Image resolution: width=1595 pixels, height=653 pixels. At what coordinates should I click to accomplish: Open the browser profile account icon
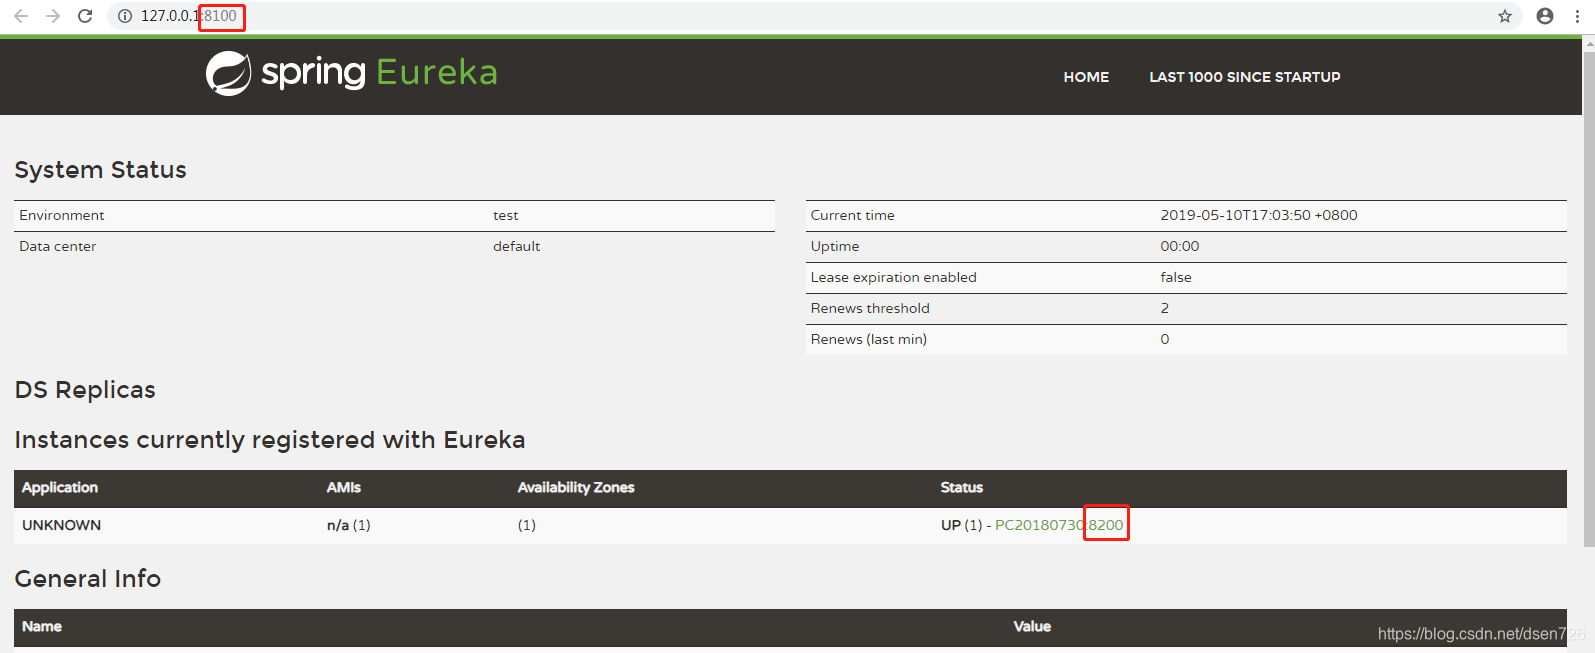pos(1545,16)
